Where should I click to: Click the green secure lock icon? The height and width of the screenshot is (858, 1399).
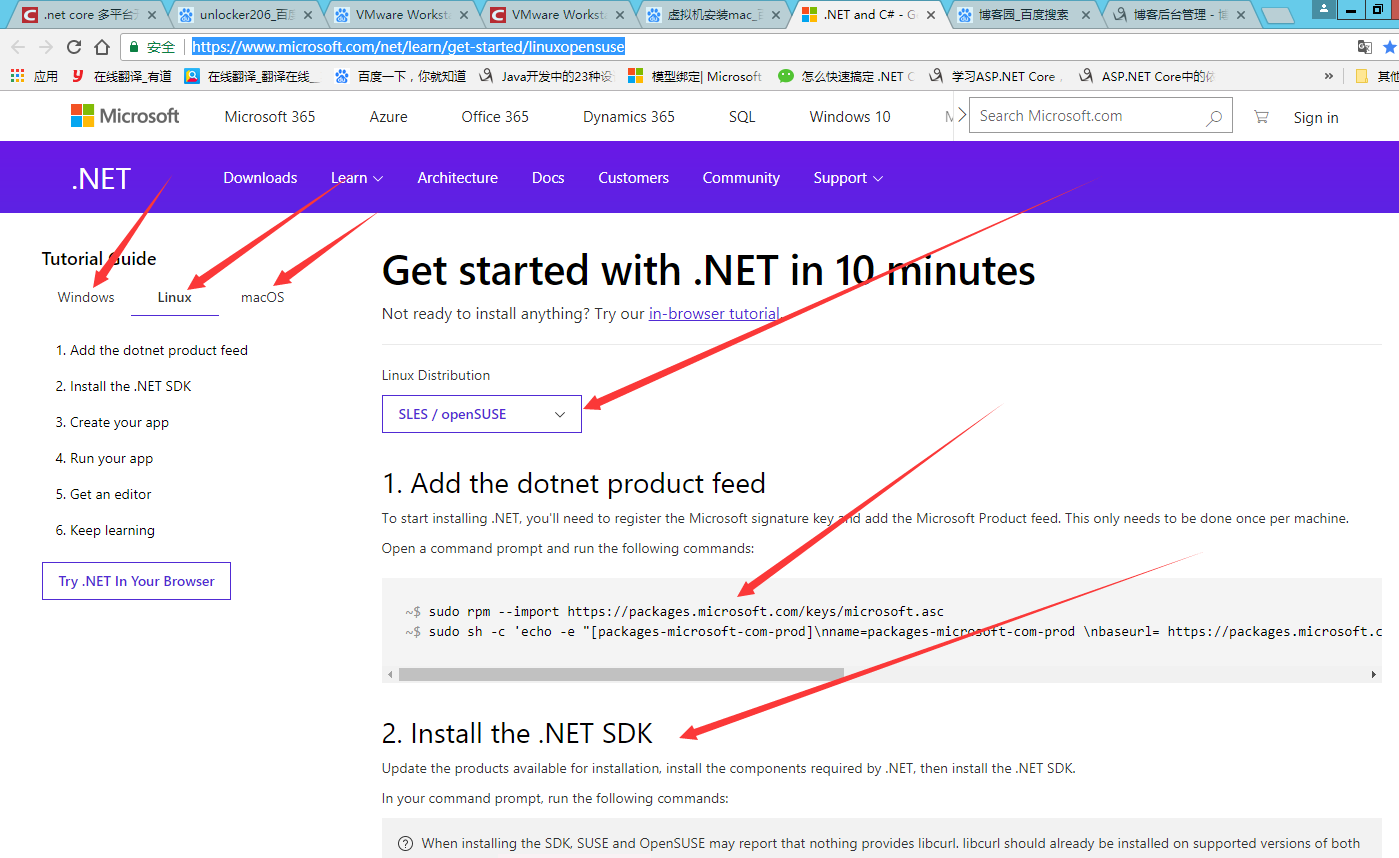[135, 47]
